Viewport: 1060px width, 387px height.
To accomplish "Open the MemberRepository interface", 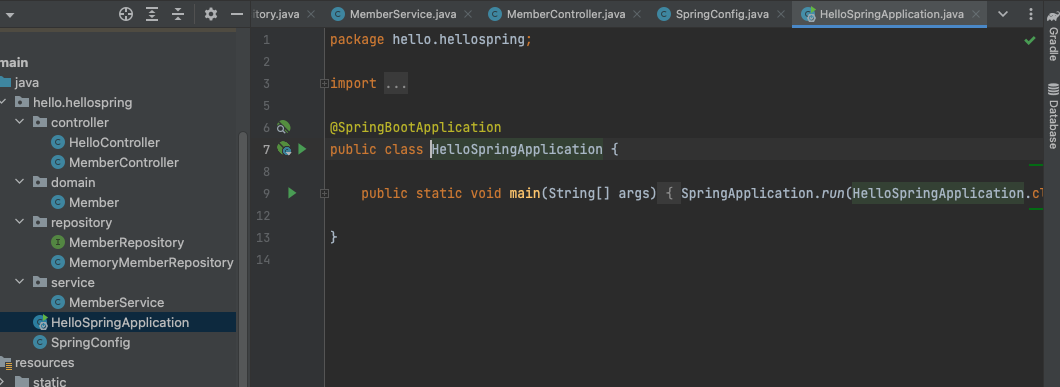I will coord(126,243).
